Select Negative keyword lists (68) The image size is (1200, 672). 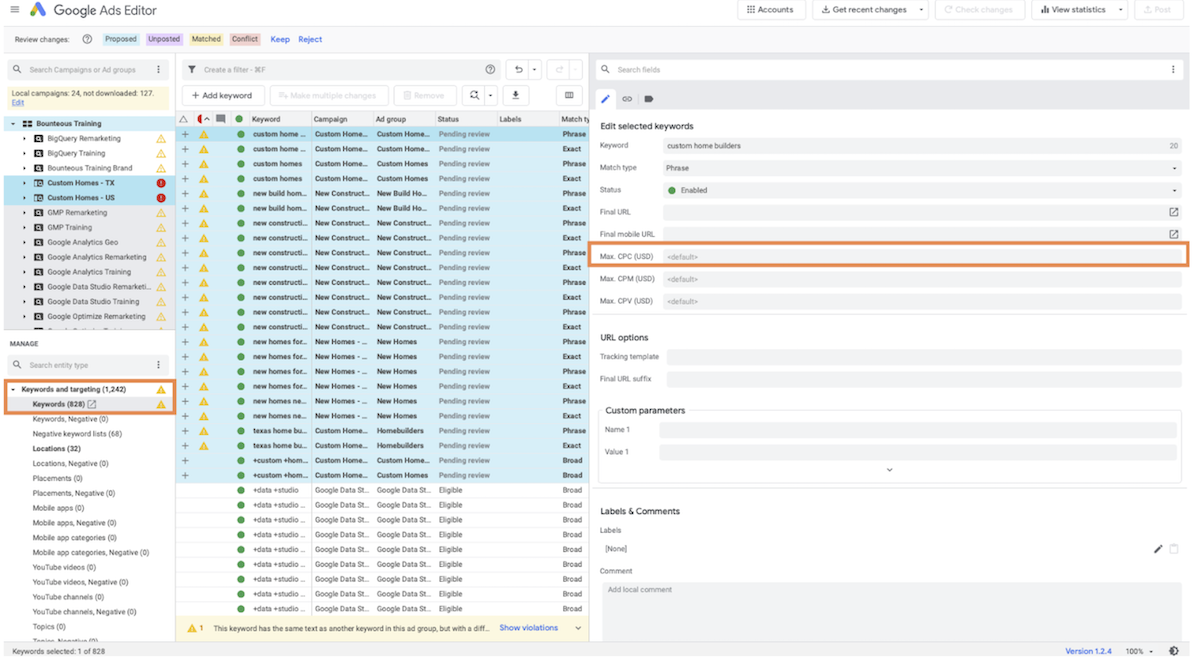click(x=77, y=434)
